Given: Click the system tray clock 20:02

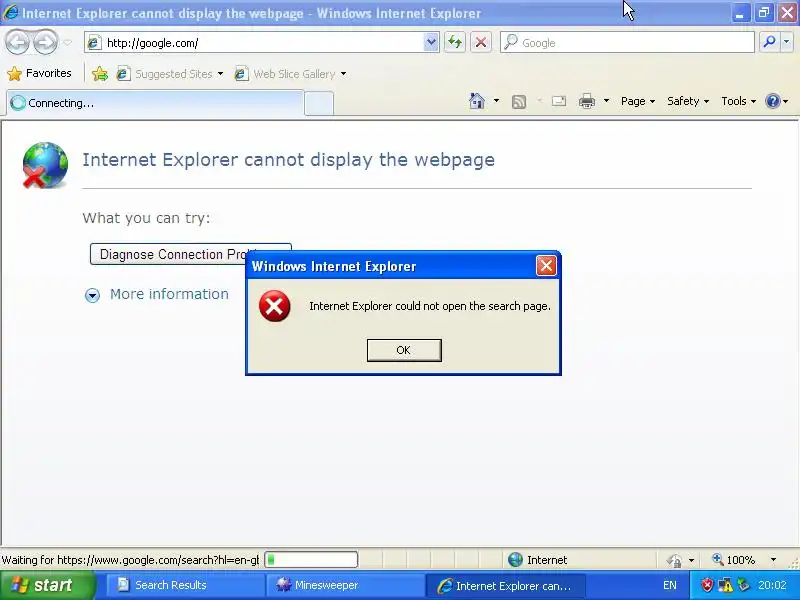Looking at the screenshot, I should 772,585.
